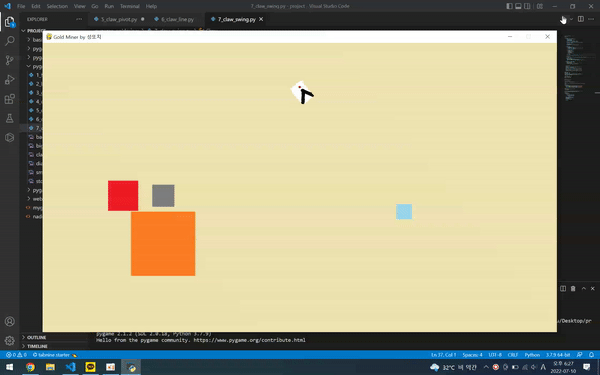Open the Terminal menu
The height and width of the screenshot is (375, 600).
coord(130,6)
